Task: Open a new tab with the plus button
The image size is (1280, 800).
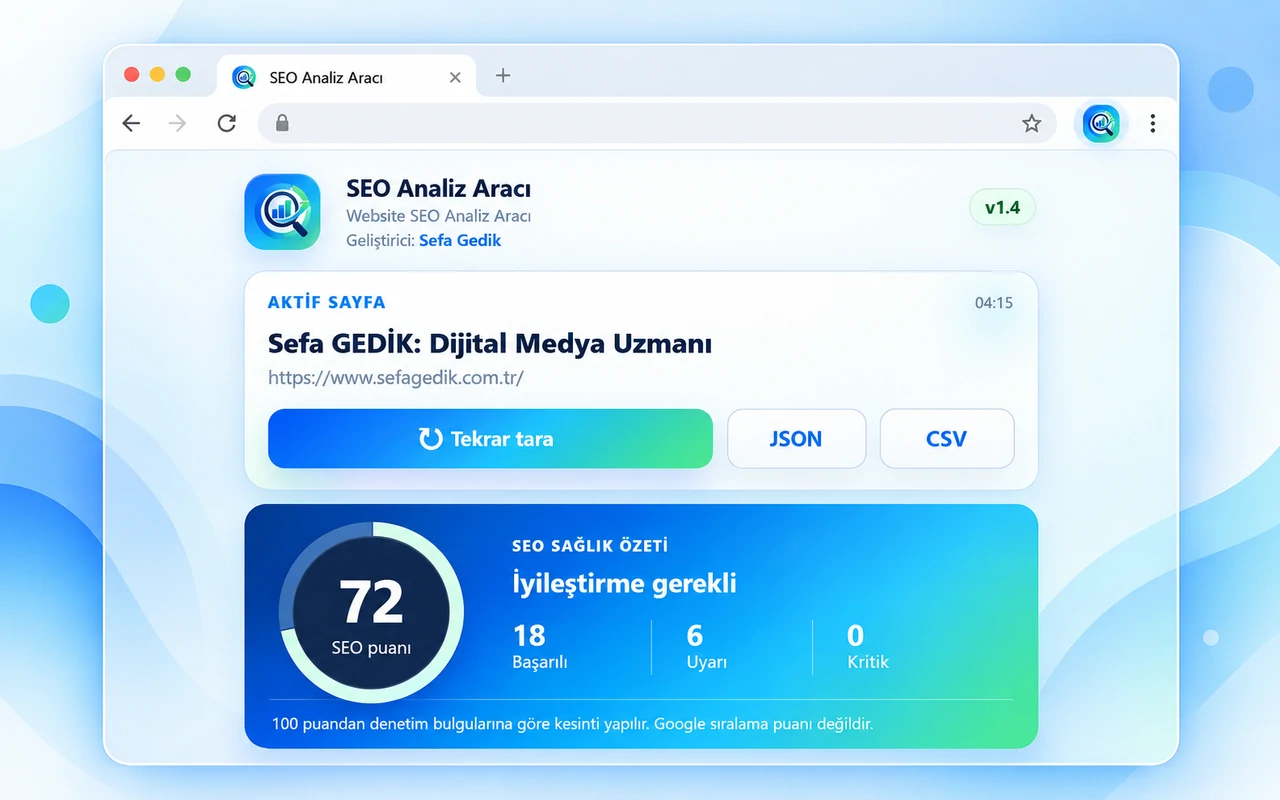Action: (x=503, y=76)
